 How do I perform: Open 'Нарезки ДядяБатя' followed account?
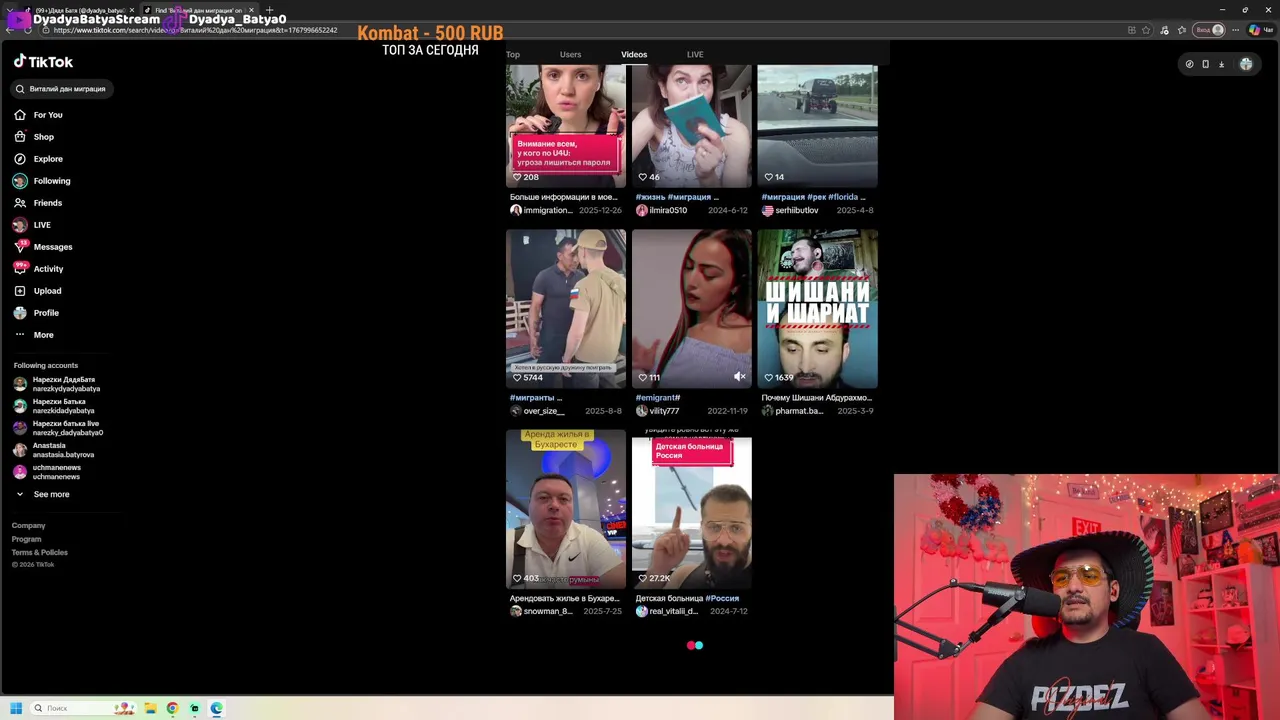pyautogui.click(x=57, y=384)
